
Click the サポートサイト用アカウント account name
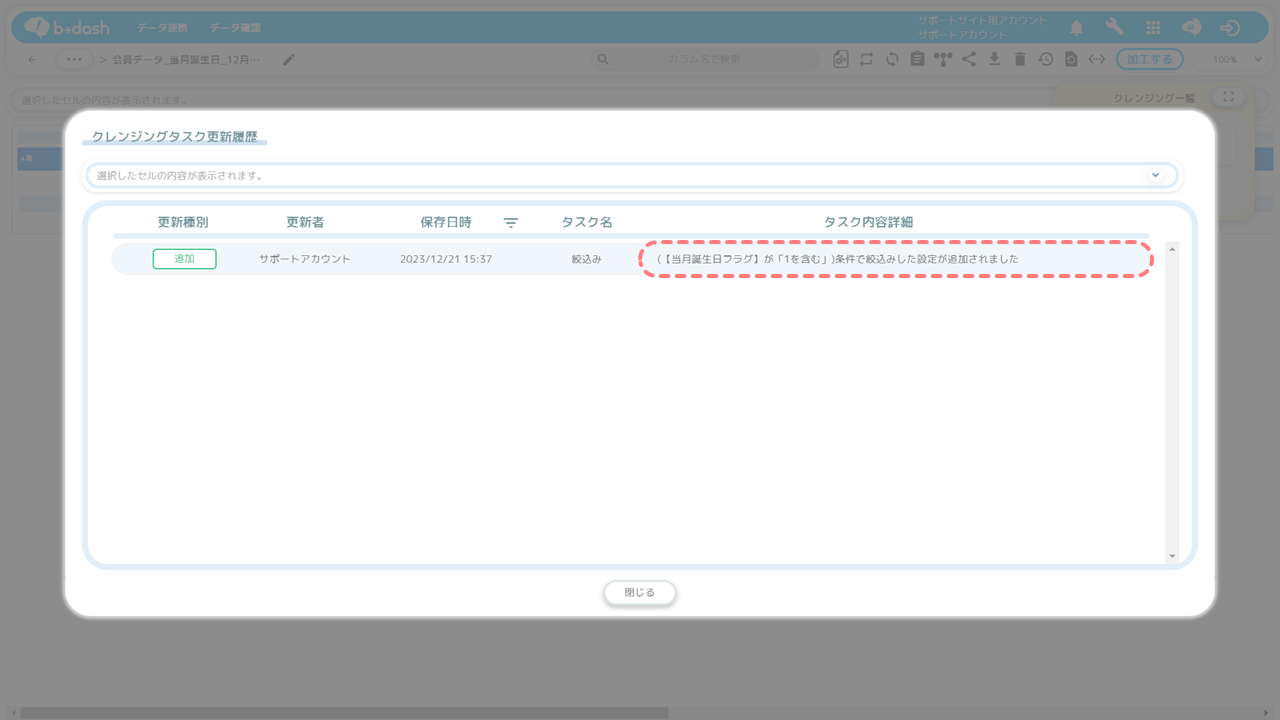click(982, 20)
